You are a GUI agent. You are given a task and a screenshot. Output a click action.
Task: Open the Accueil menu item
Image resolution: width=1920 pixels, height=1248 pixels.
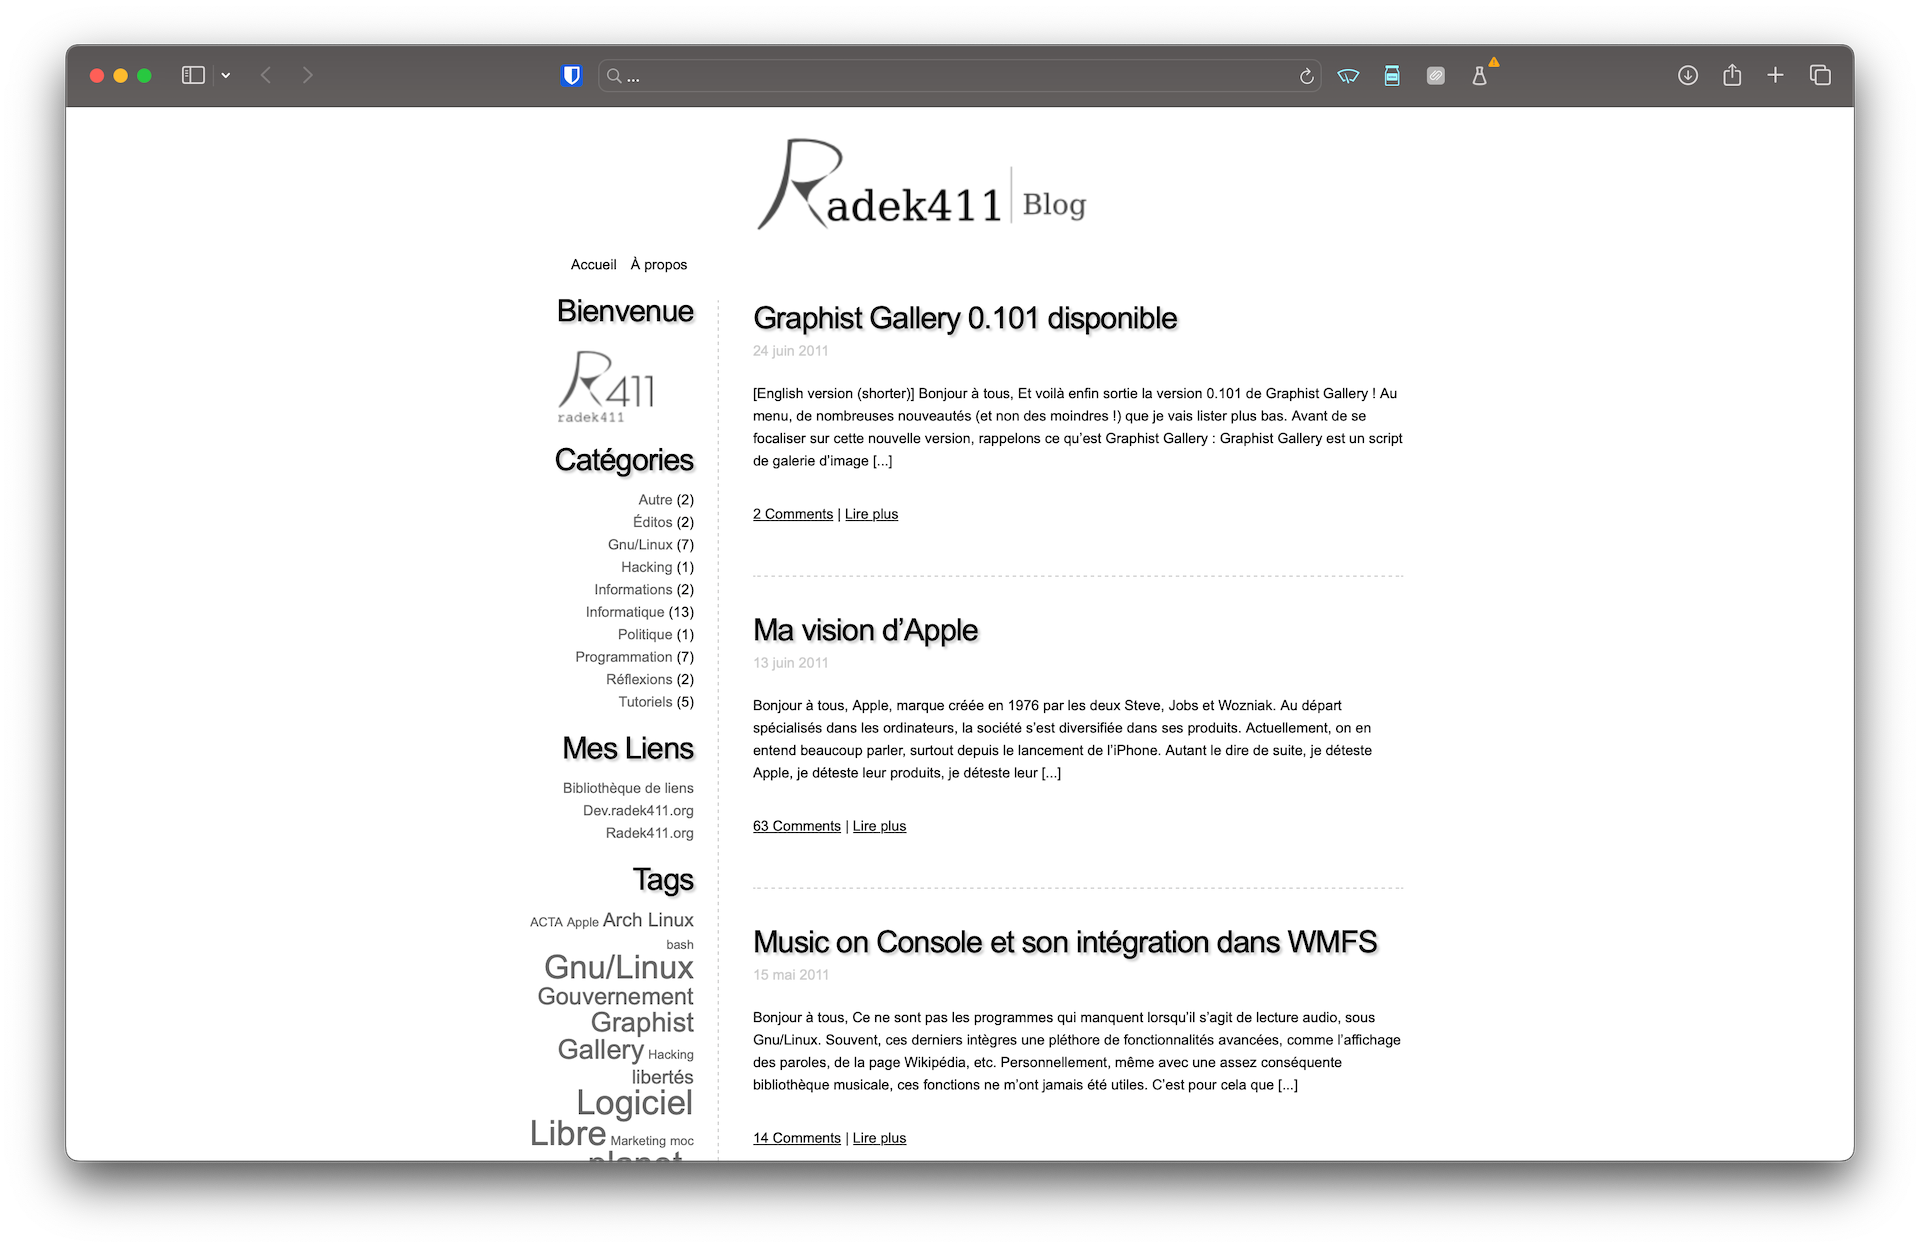coord(593,265)
